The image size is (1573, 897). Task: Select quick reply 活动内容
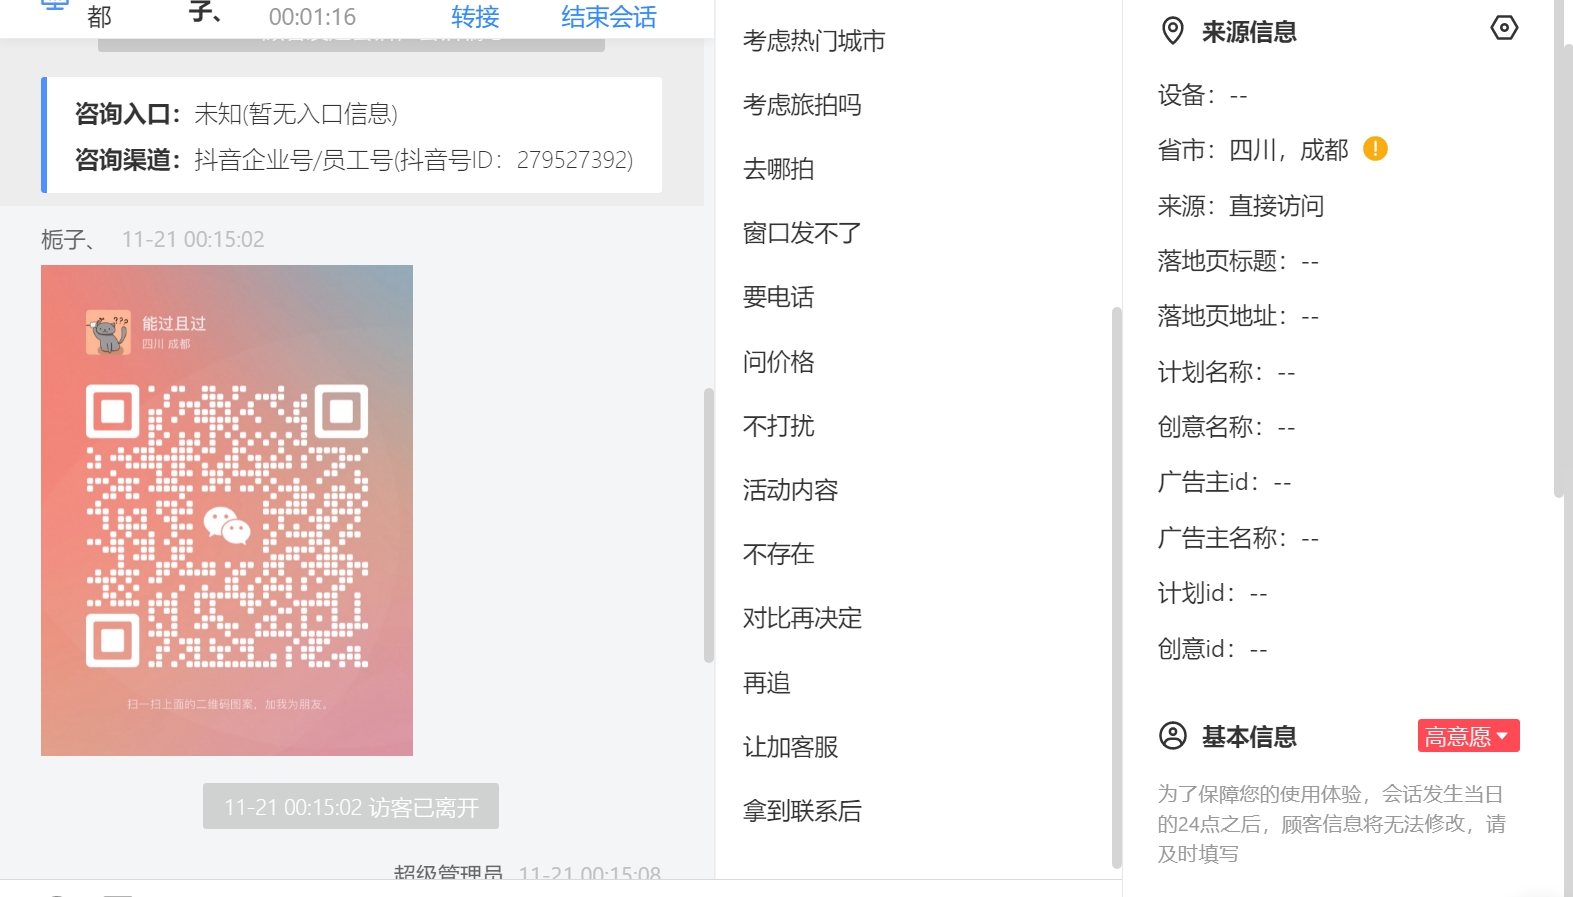pyautogui.click(x=790, y=490)
